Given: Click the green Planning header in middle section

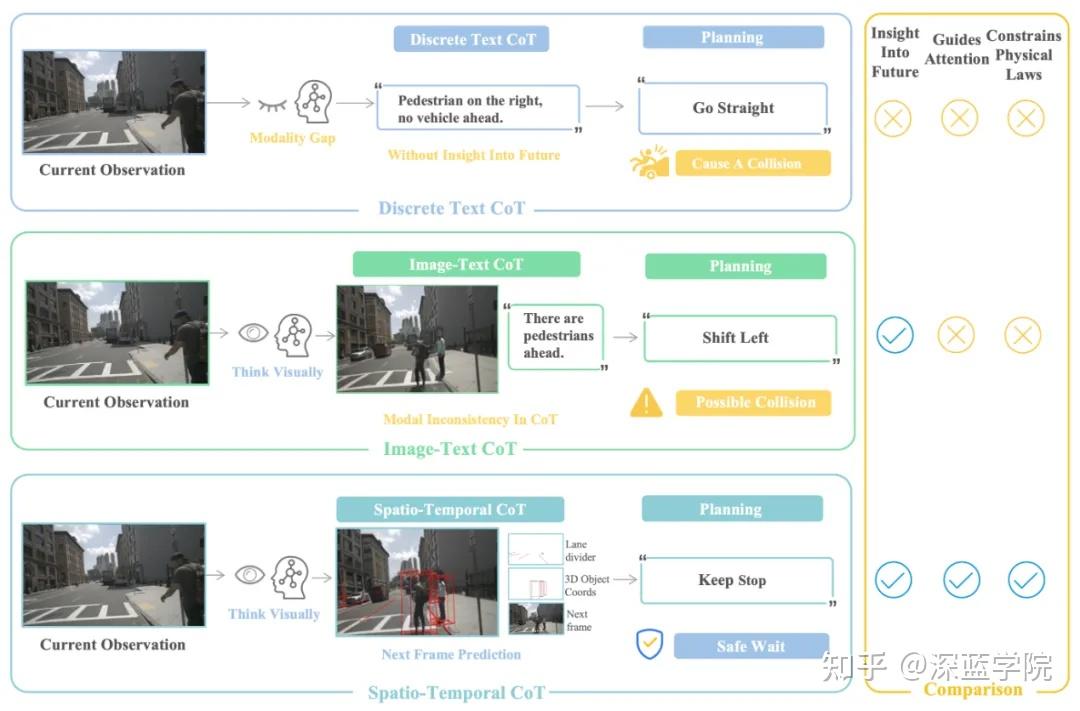Looking at the screenshot, I should click(x=736, y=266).
